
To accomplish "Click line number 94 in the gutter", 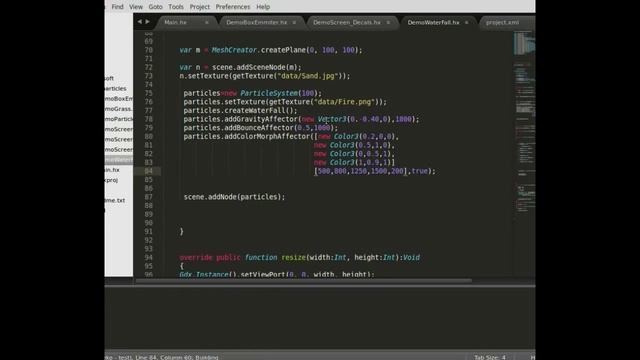I will click(148, 258).
